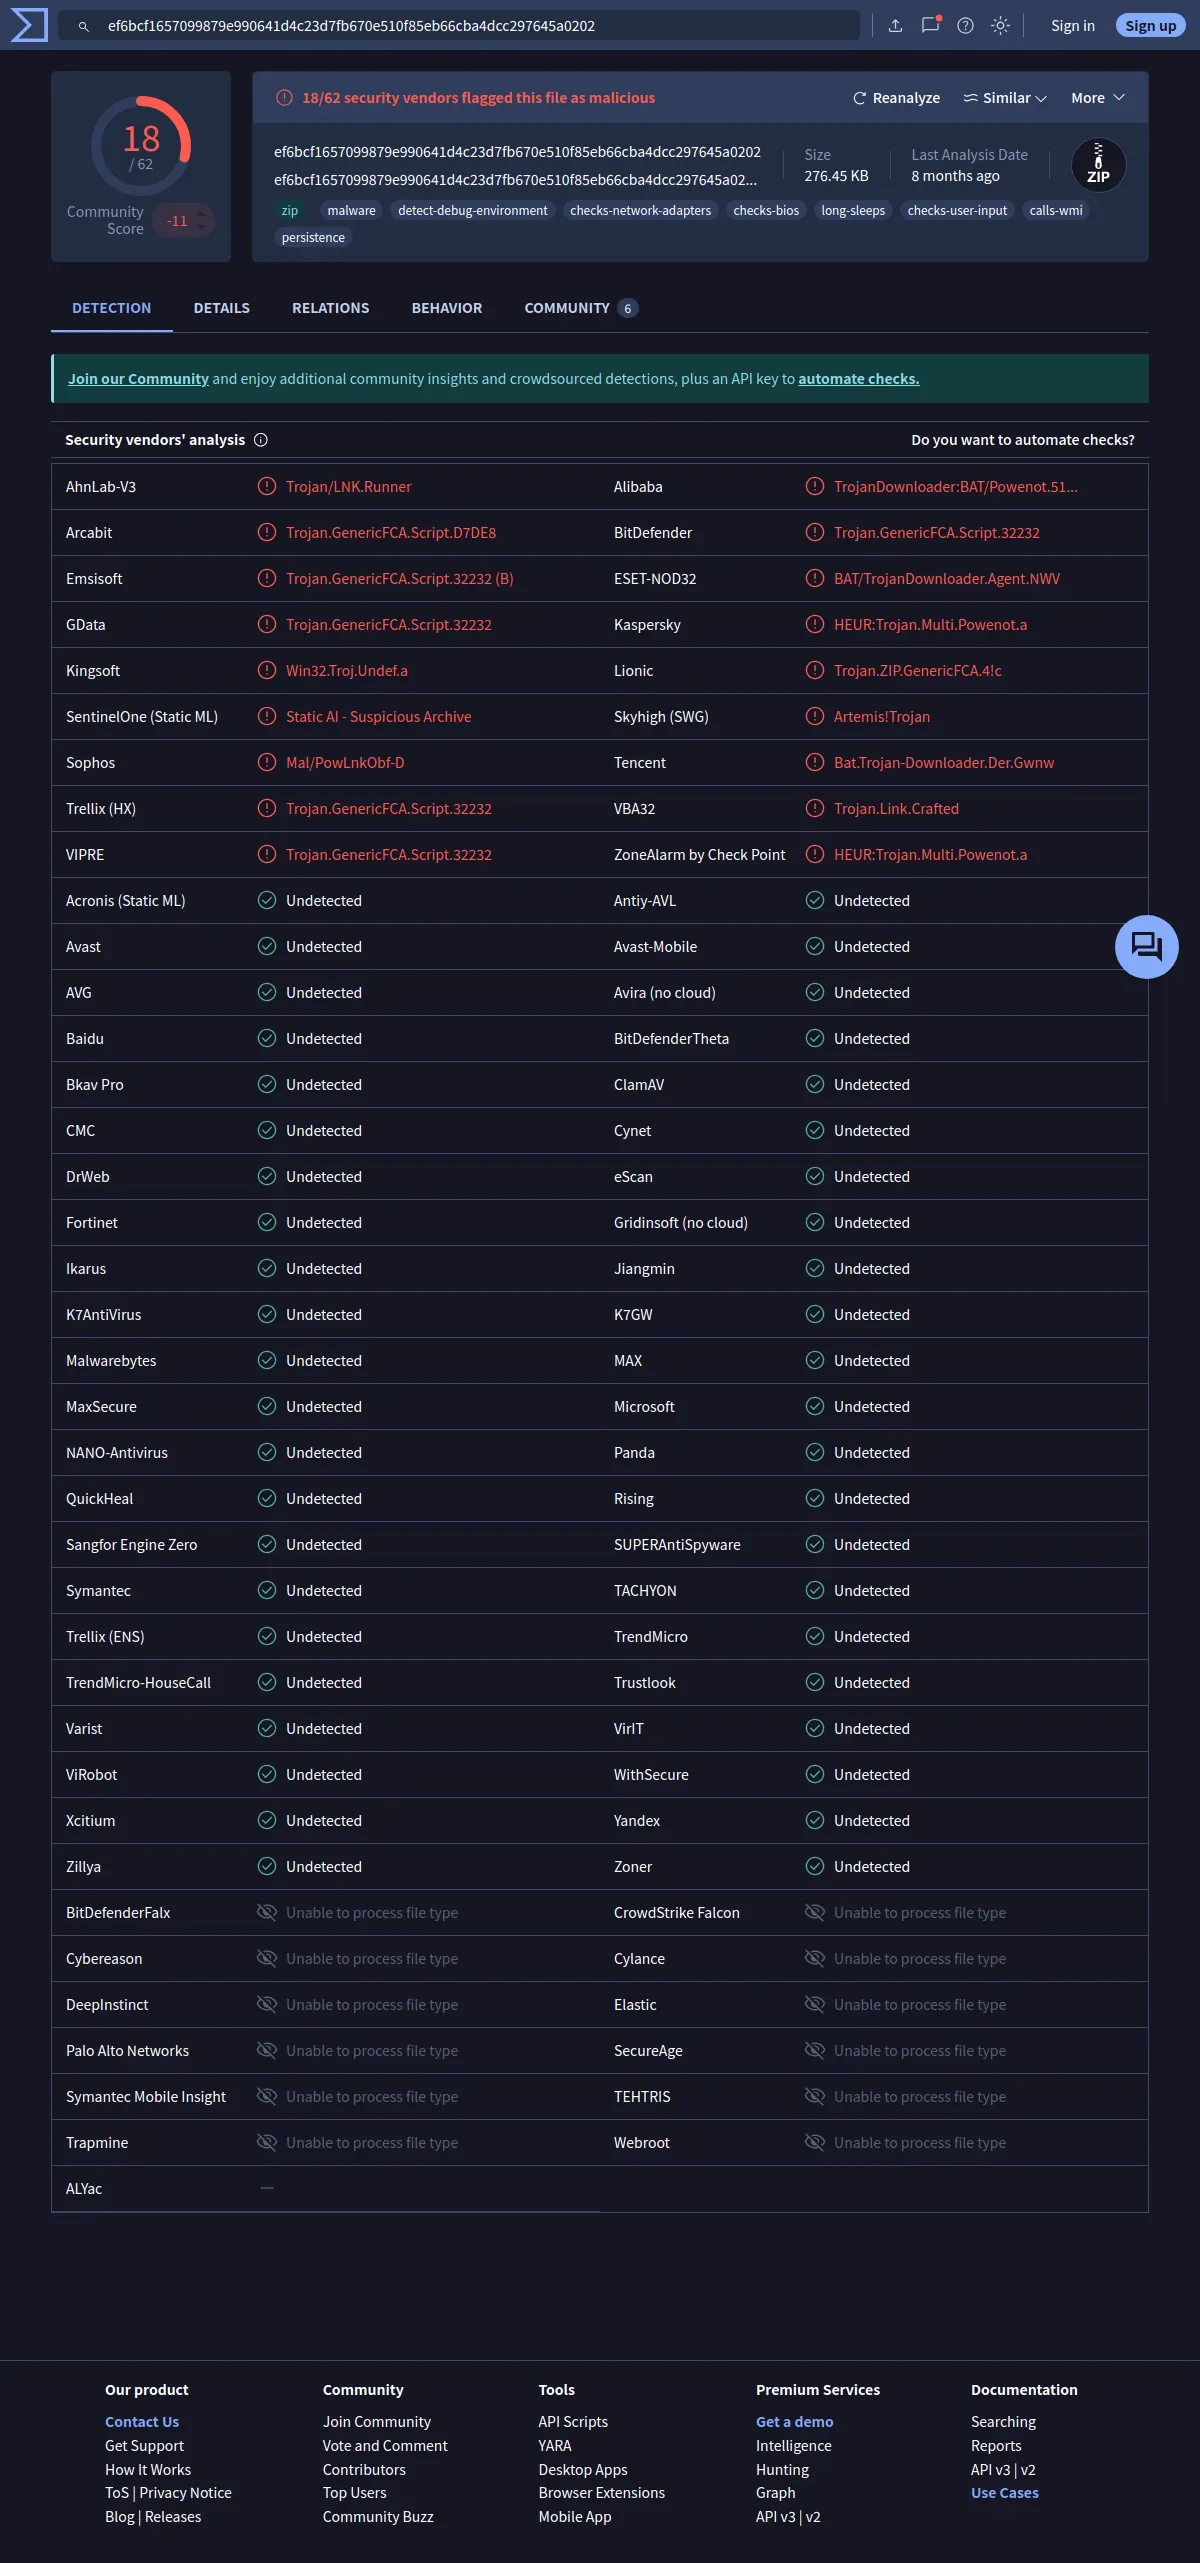Viewport: 1200px width, 2563px height.
Task: Click the crossed-eye icon for Webroot
Action: tap(815, 2143)
